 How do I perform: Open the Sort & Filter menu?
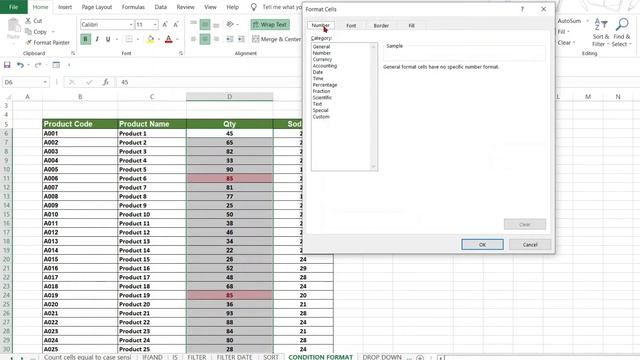click(601, 32)
